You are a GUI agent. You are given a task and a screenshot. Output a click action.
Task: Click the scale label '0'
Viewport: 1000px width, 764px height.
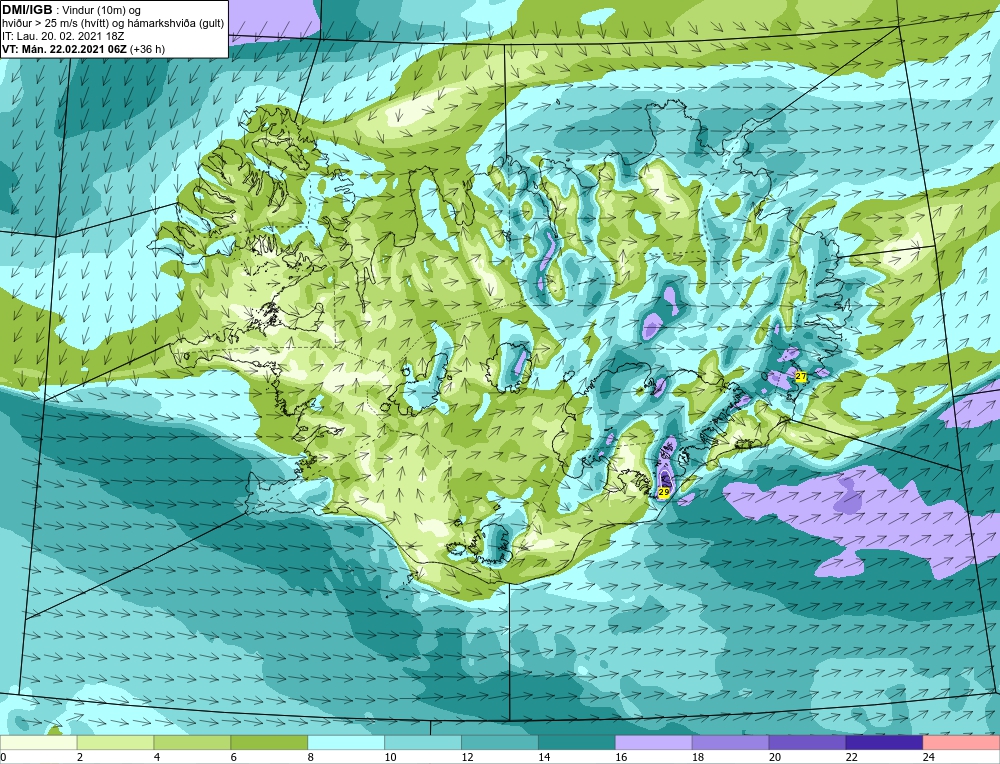(x=3, y=757)
